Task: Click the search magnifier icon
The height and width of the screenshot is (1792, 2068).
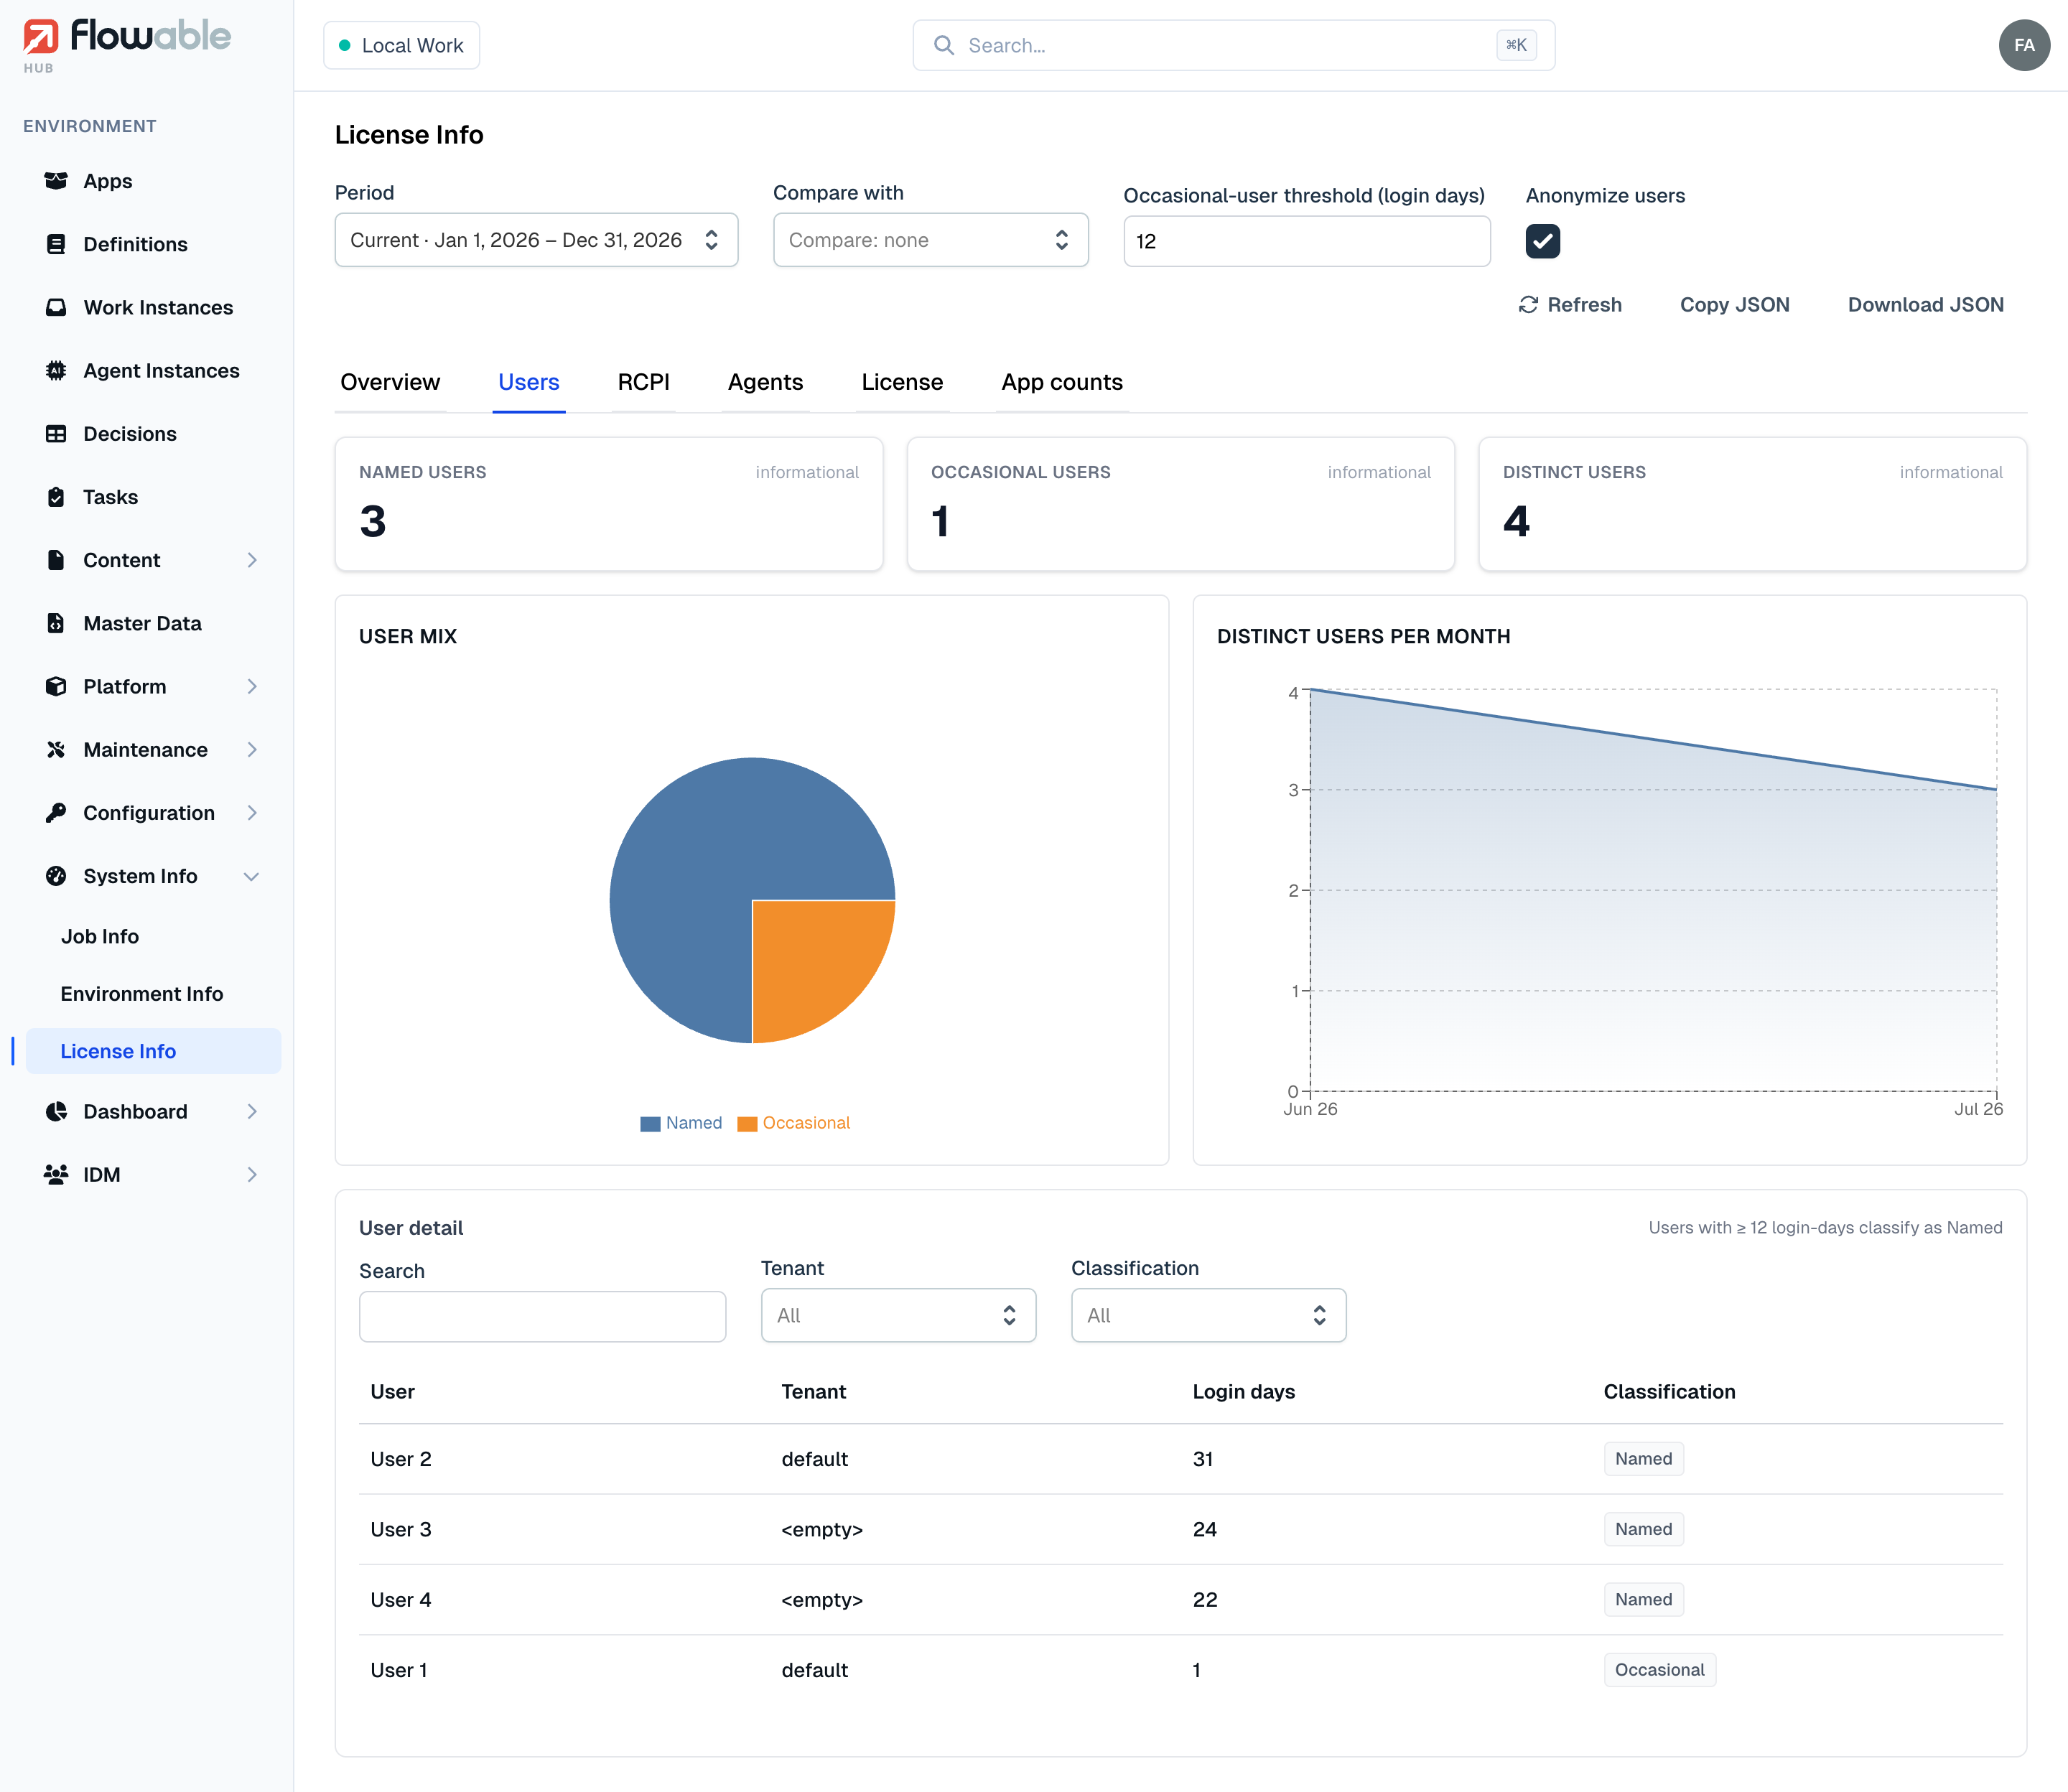Action: pyautogui.click(x=943, y=45)
